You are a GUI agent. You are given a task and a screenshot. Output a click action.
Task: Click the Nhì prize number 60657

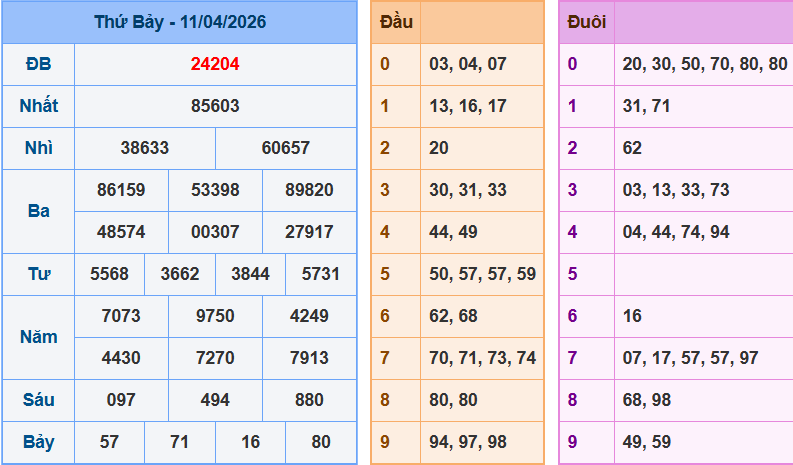[286, 148]
